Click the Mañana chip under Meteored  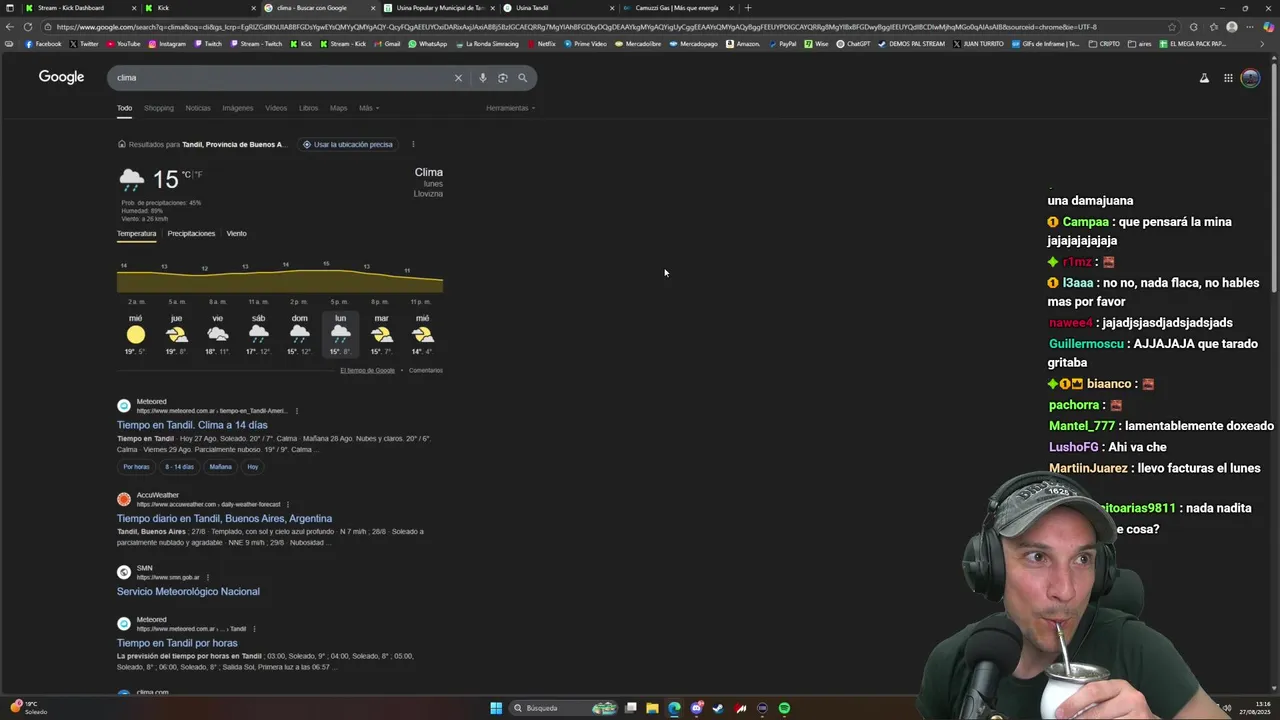pos(220,467)
